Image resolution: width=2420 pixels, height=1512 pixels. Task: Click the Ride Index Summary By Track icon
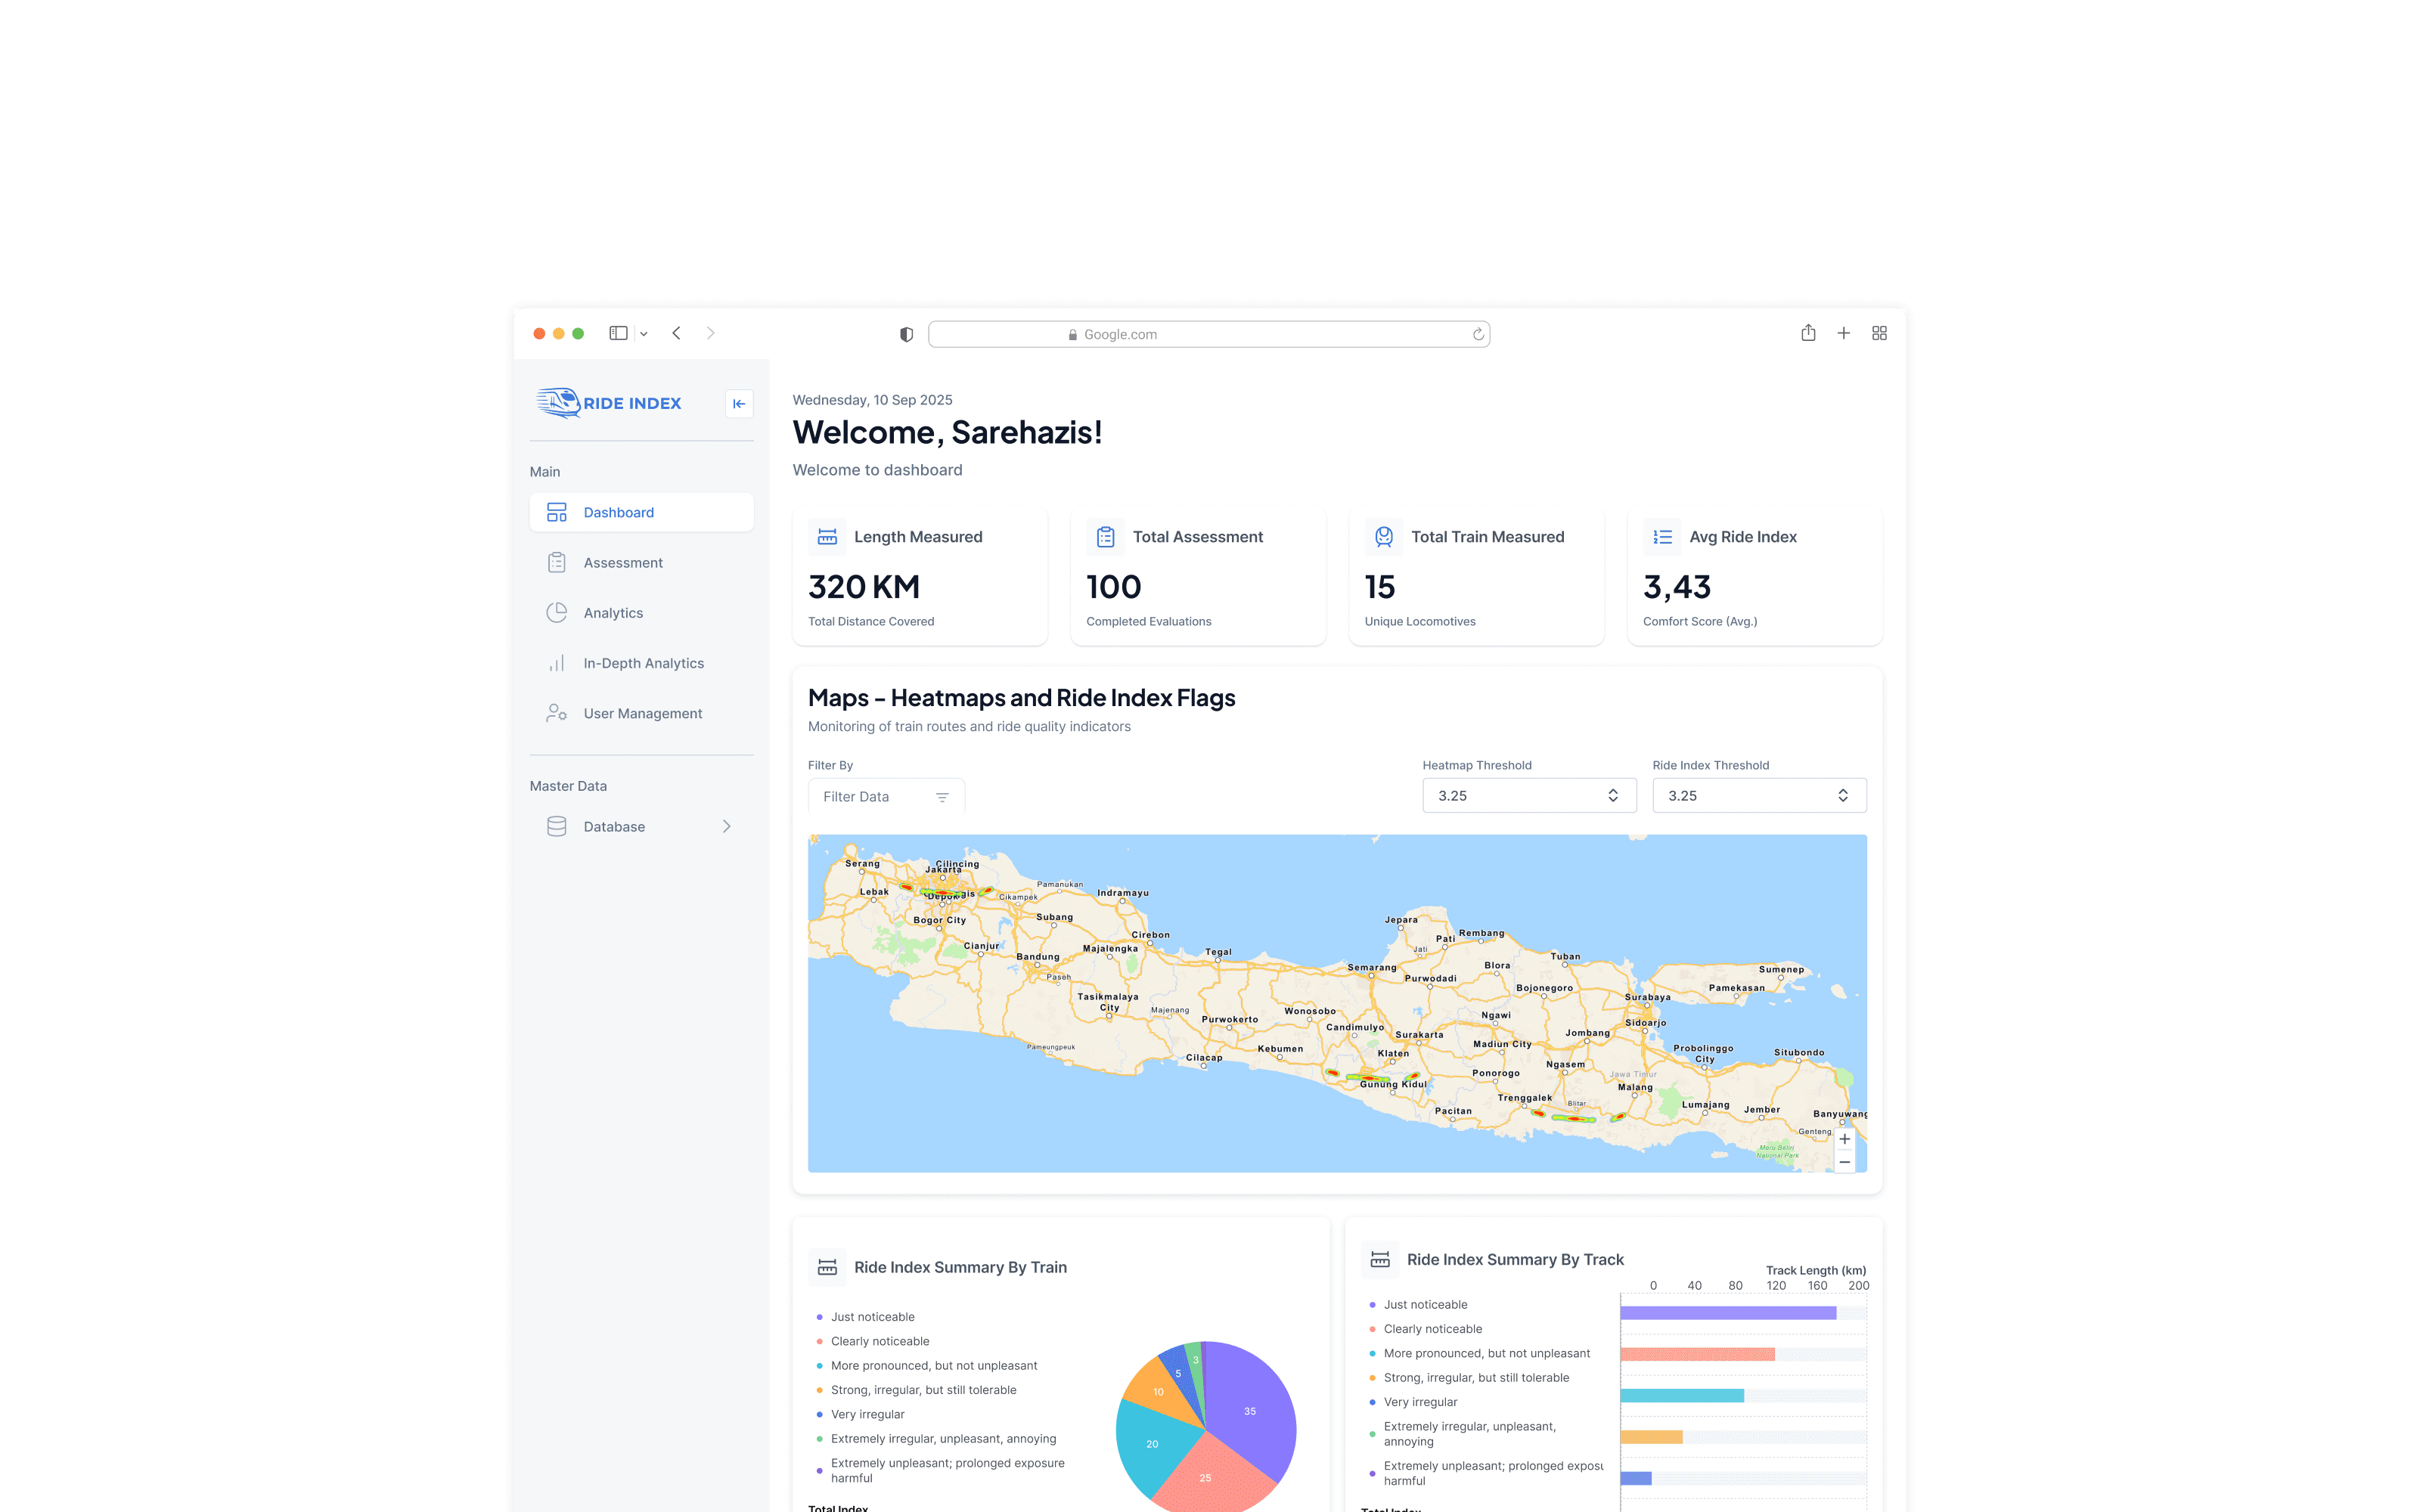click(1380, 1259)
